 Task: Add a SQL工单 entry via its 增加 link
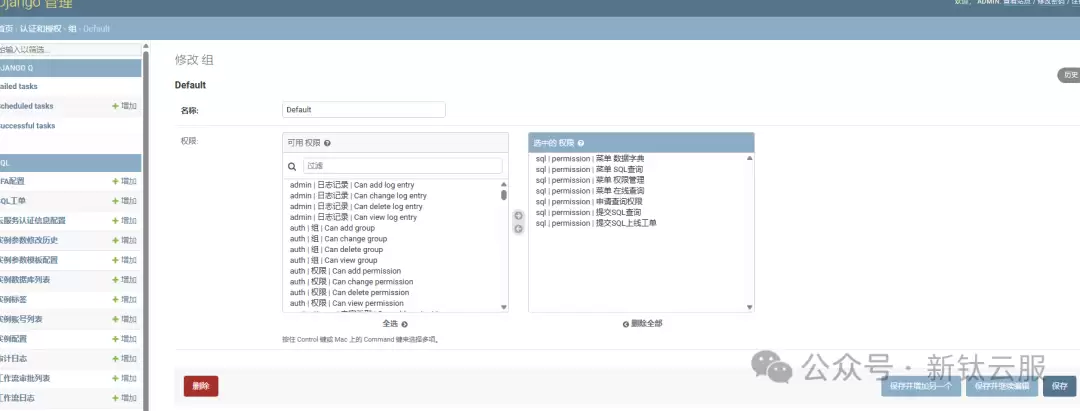125,201
